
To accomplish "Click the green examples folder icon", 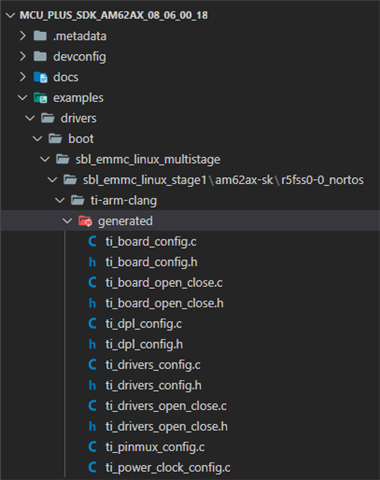I will 40,98.
